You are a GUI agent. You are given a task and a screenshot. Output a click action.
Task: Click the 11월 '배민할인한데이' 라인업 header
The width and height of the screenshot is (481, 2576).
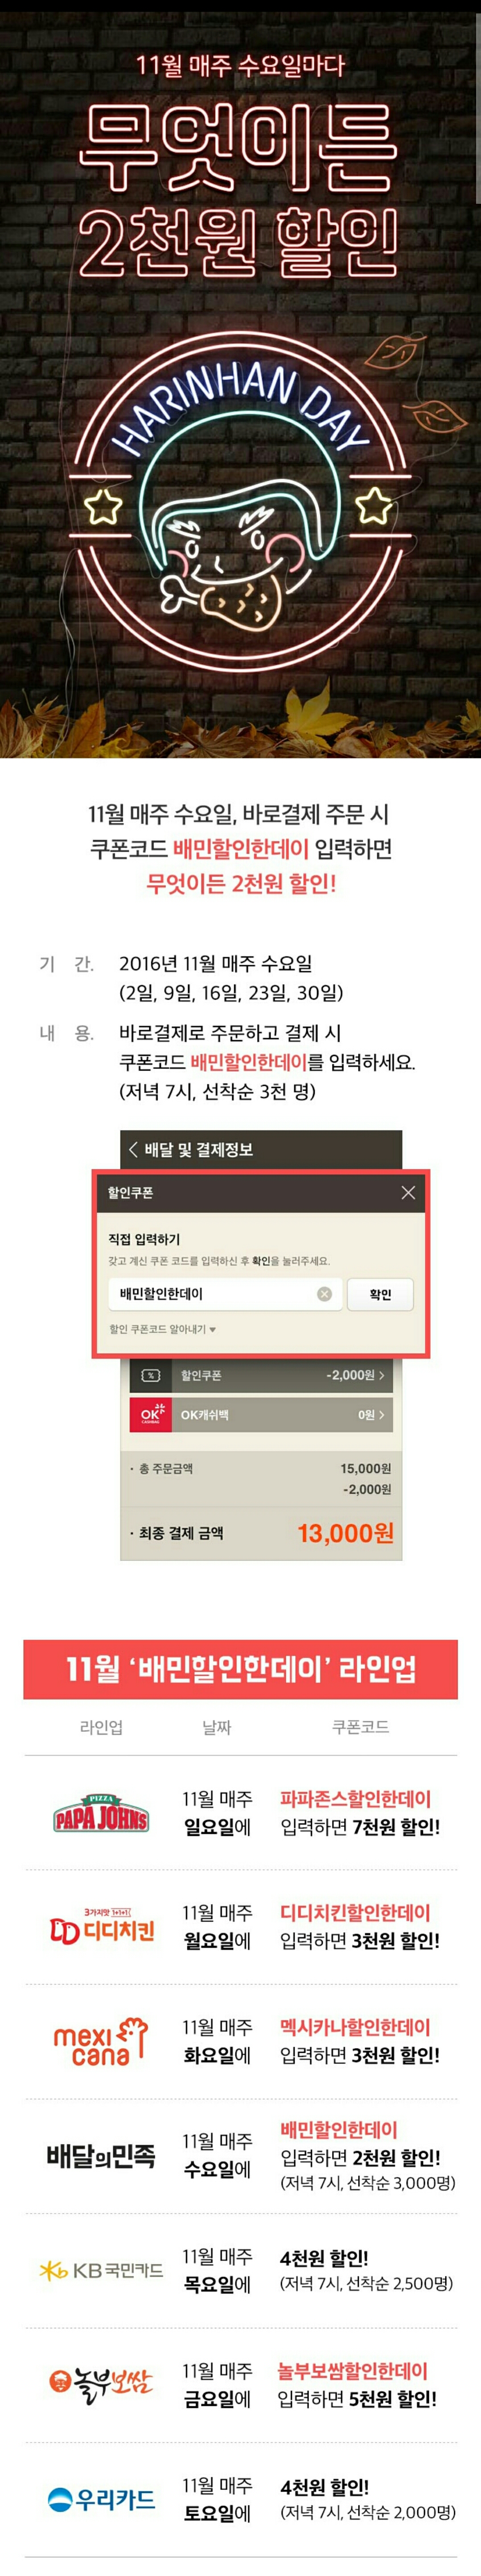(240, 1669)
